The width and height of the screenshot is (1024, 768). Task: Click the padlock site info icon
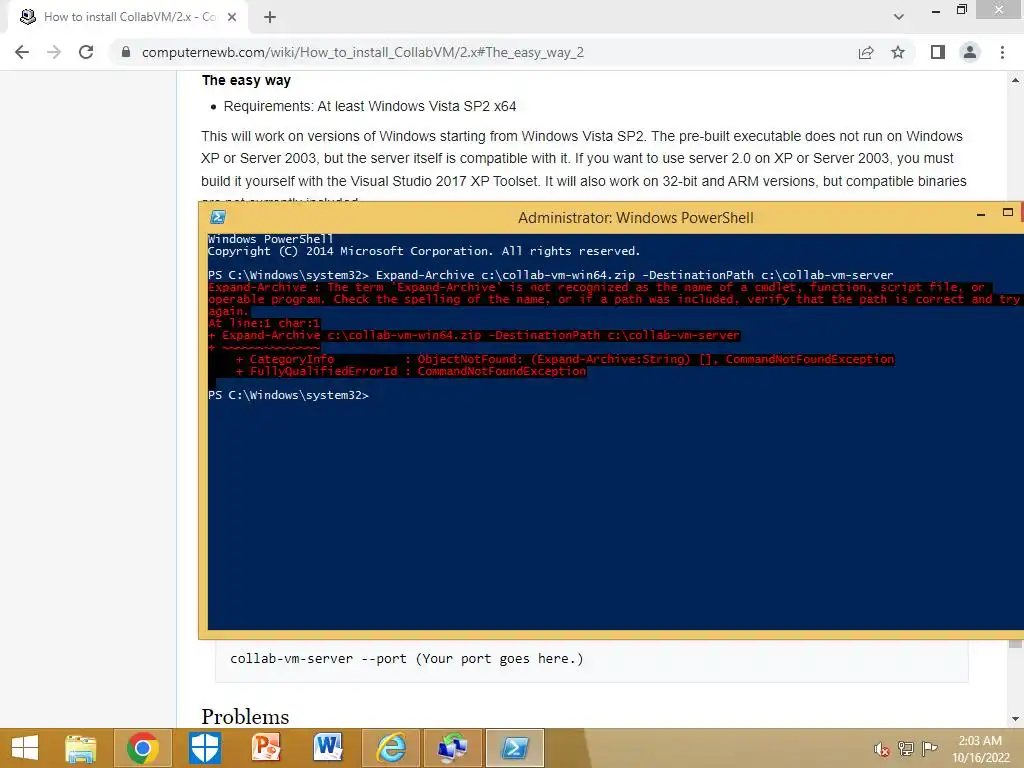[x=126, y=52]
